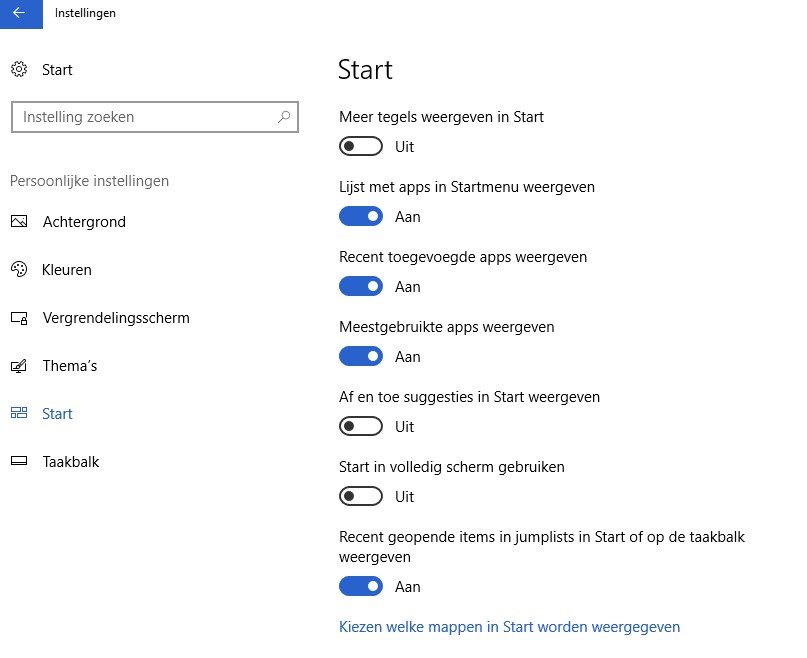Enable Af en toe suggesties in Start

tap(361, 426)
